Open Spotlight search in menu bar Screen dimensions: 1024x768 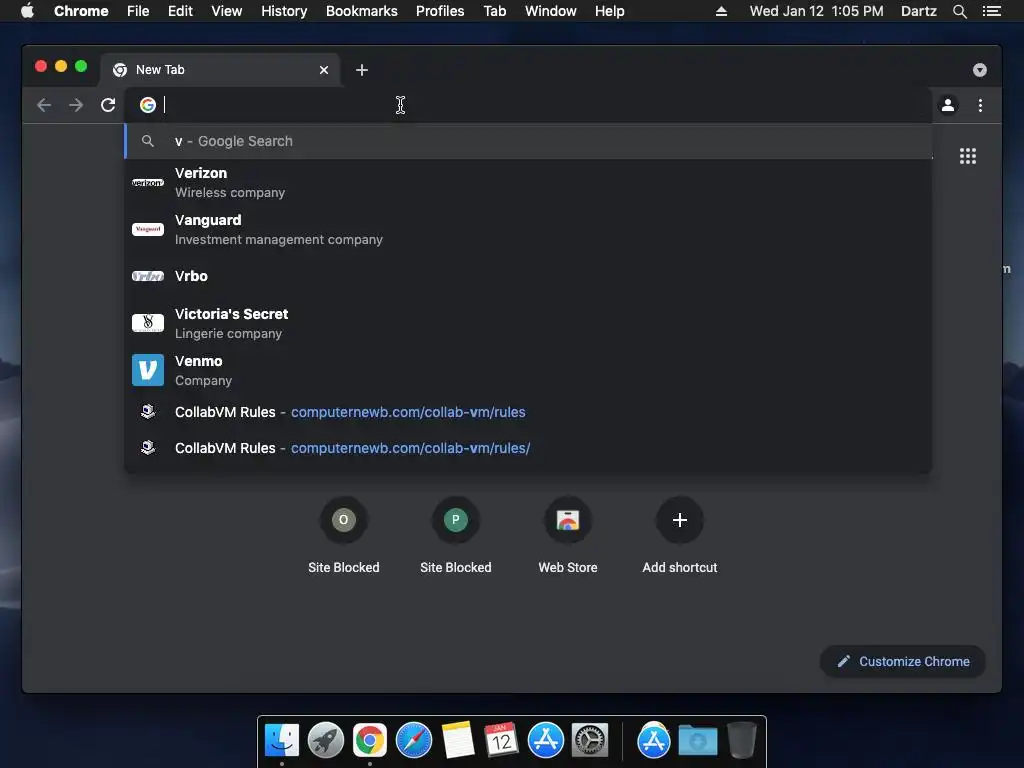(x=959, y=11)
